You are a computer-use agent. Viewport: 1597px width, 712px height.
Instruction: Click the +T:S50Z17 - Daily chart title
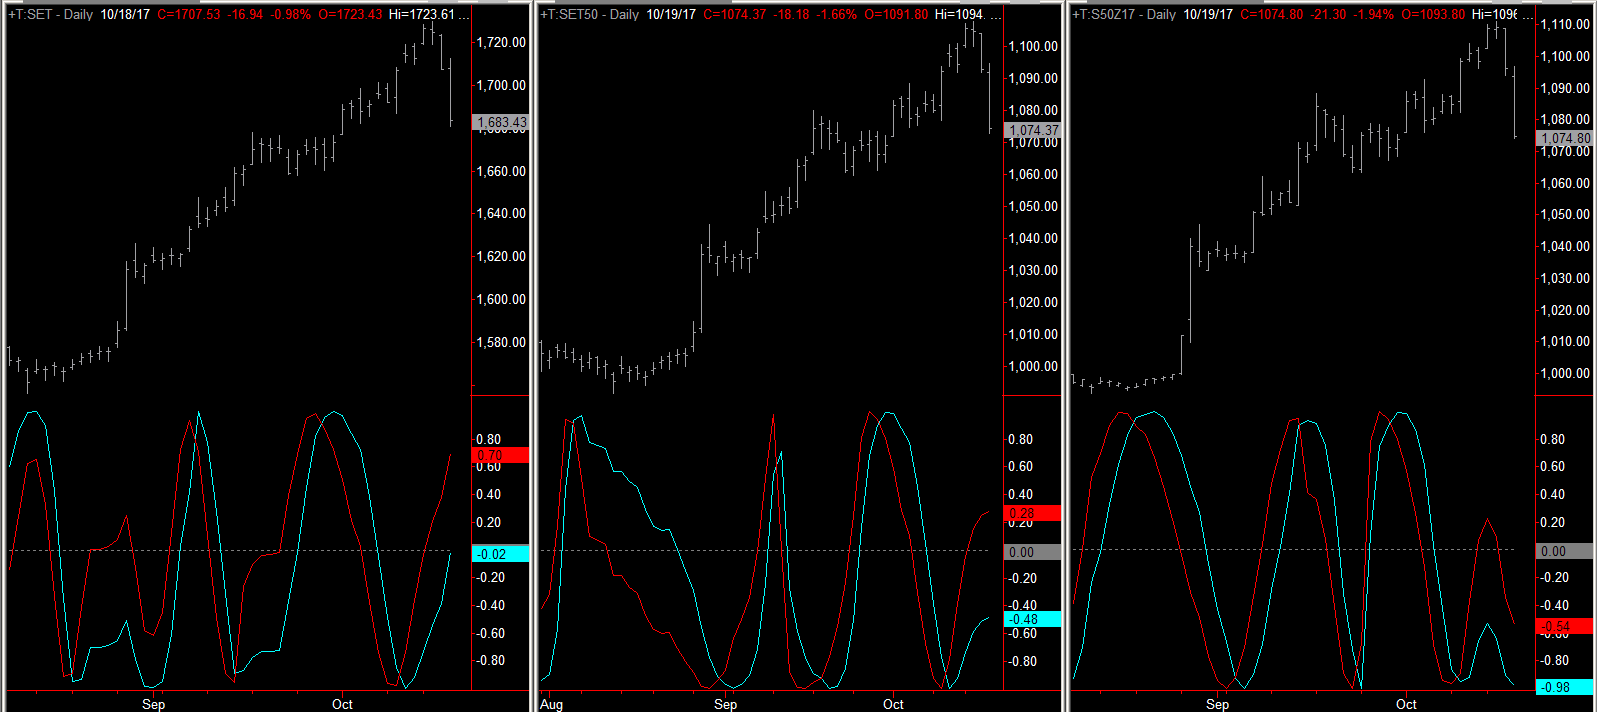[x=1124, y=14]
